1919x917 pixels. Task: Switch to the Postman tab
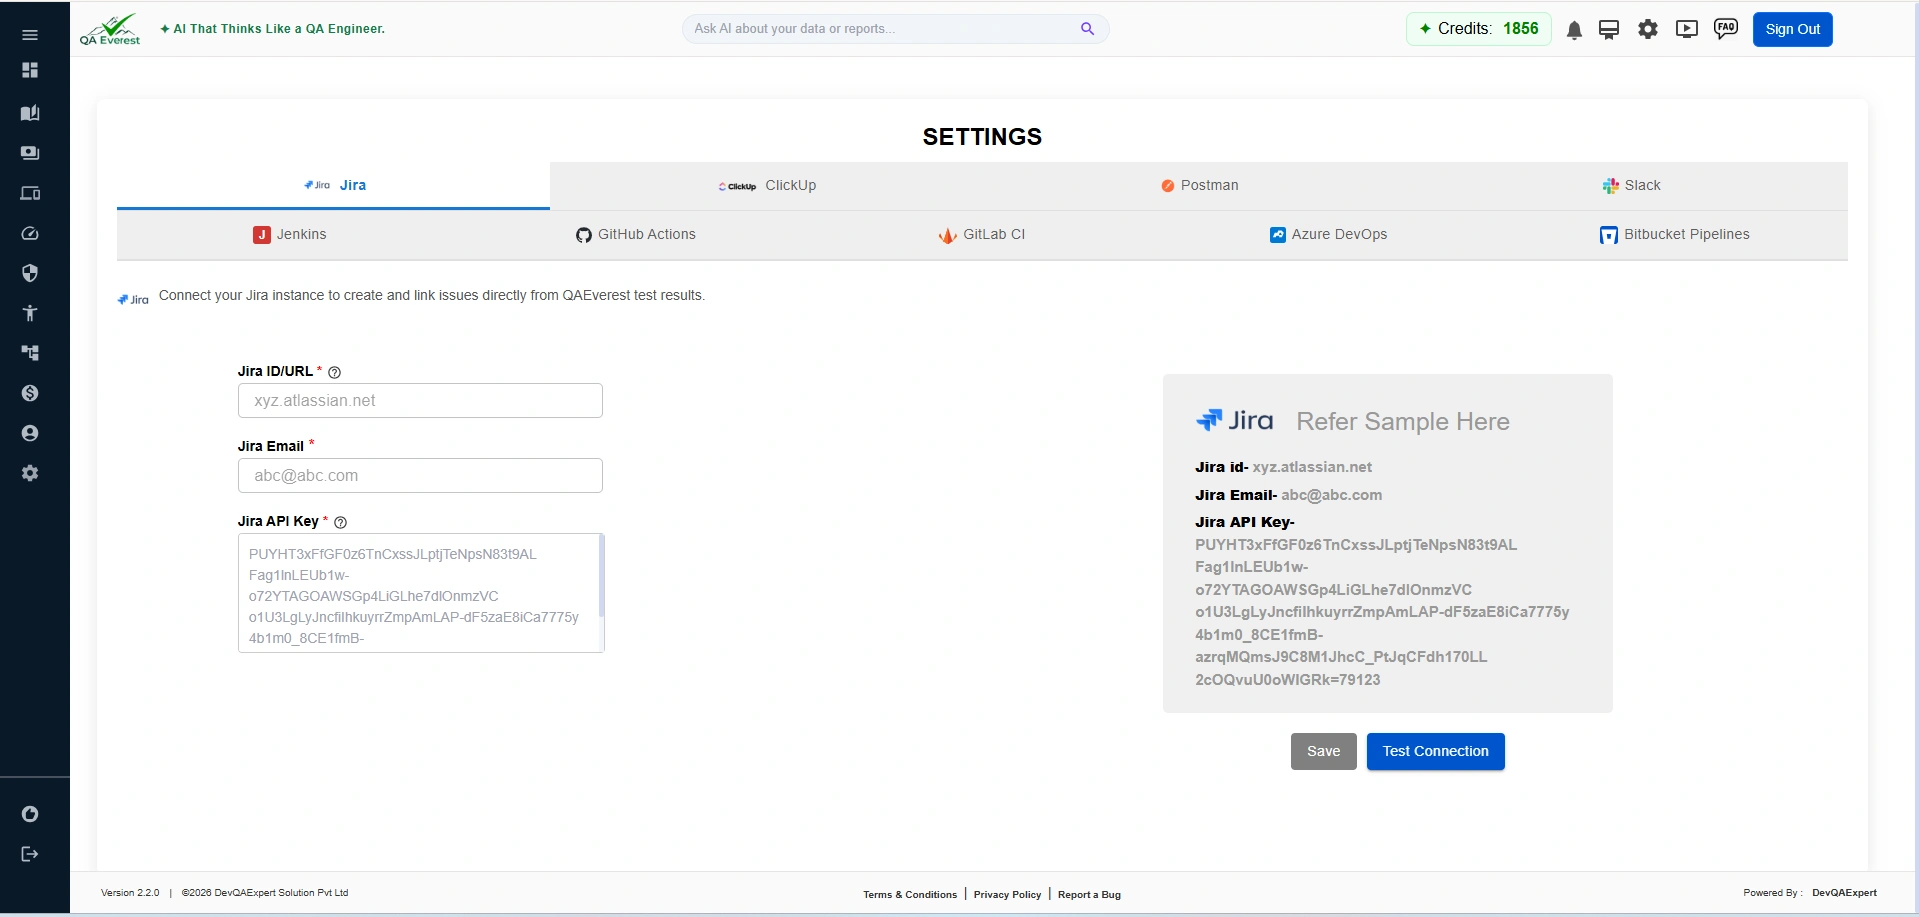pyautogui.click(x=1199, y=186)
